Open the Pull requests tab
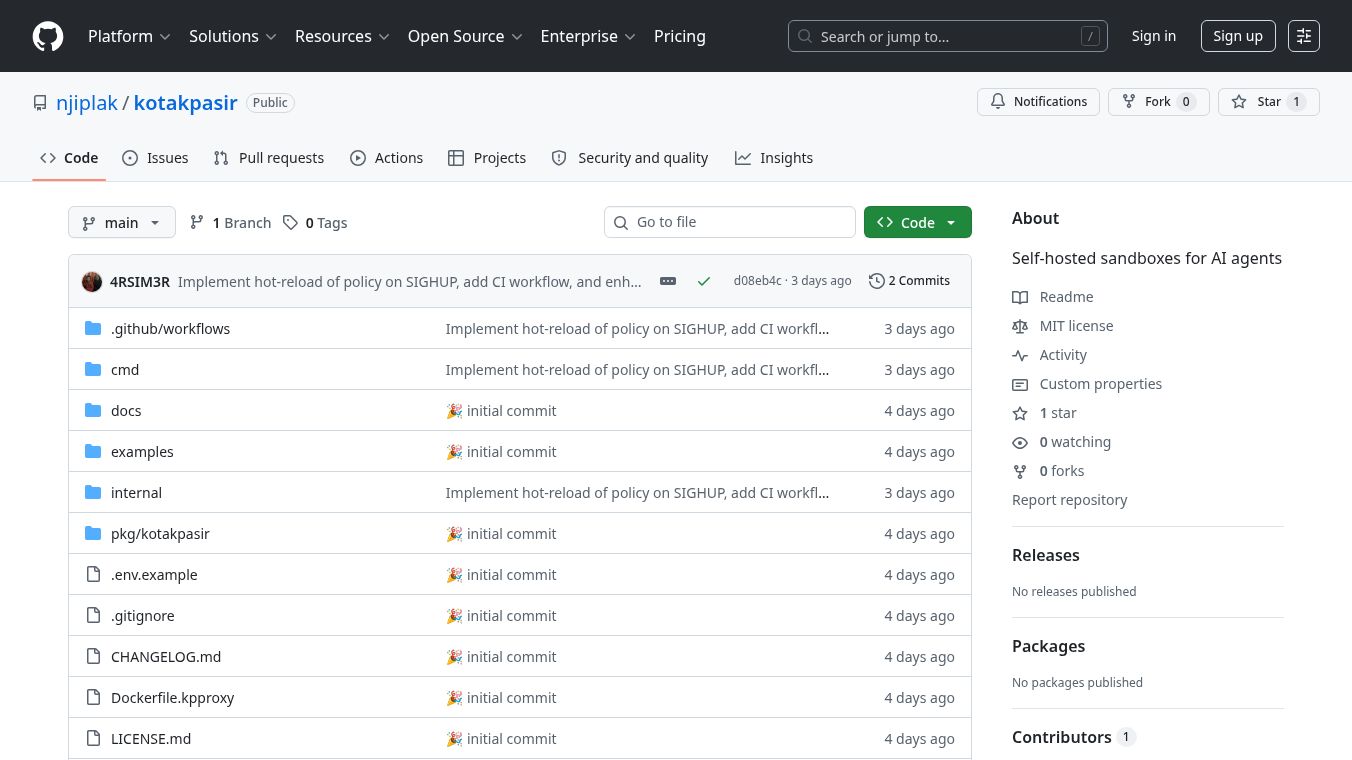This screenshot has height=760, width=1352. click(x=269, y=158)
